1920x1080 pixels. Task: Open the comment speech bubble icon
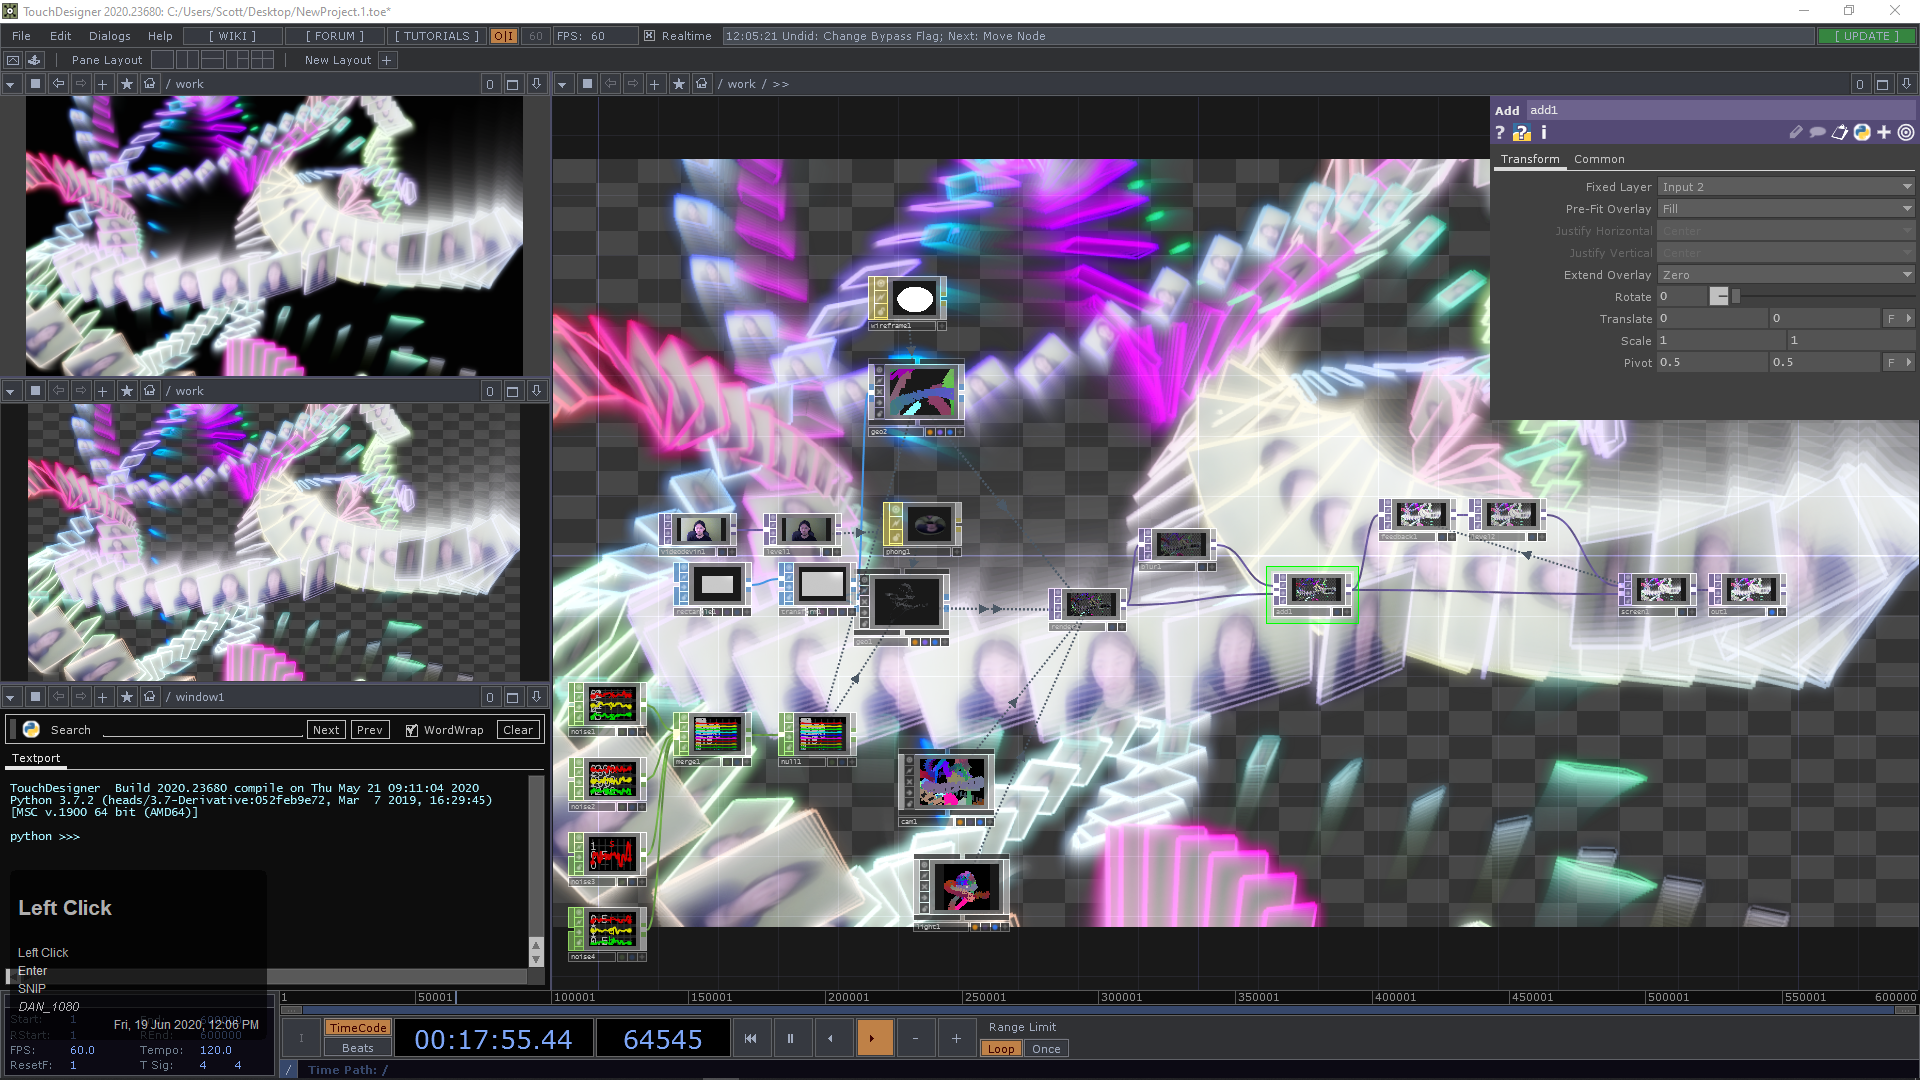pos(1817,132)
